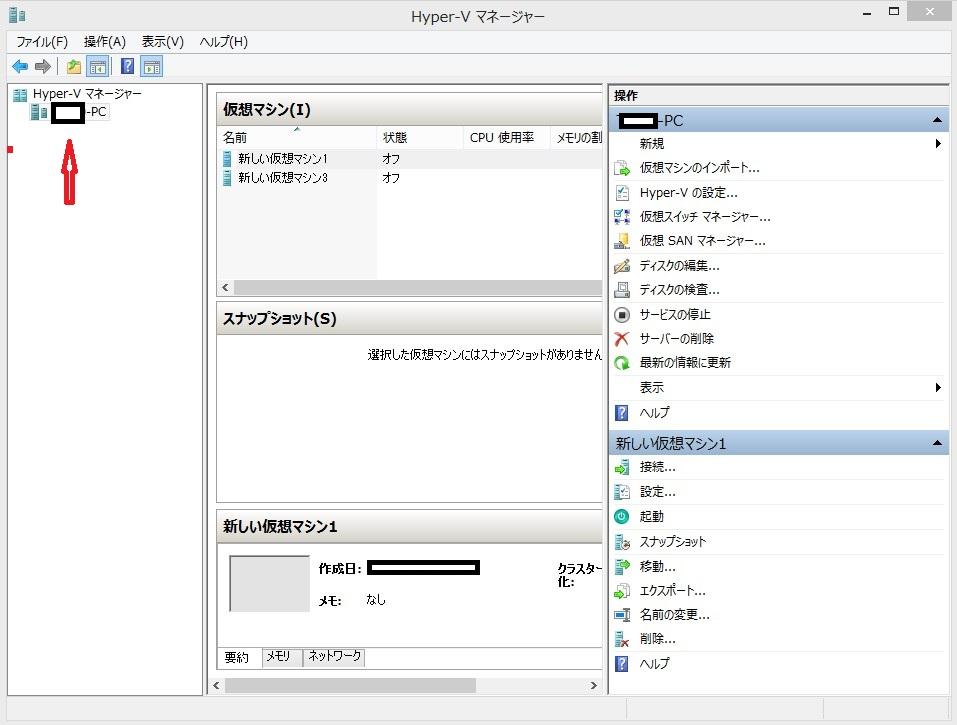This screenshot has height=725, width=957.
Task: Sort by 名前 column header
Action: pyautogui.click(x=297, y=138)
